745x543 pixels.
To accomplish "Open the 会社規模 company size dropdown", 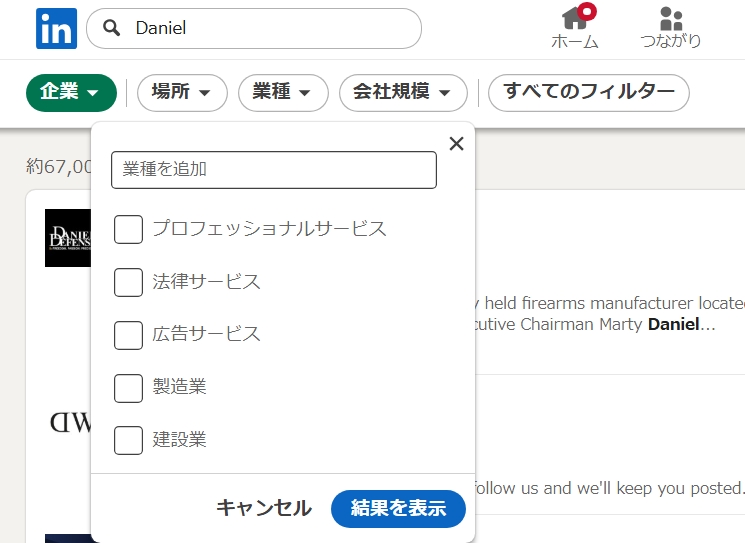I will click(403, 92).
